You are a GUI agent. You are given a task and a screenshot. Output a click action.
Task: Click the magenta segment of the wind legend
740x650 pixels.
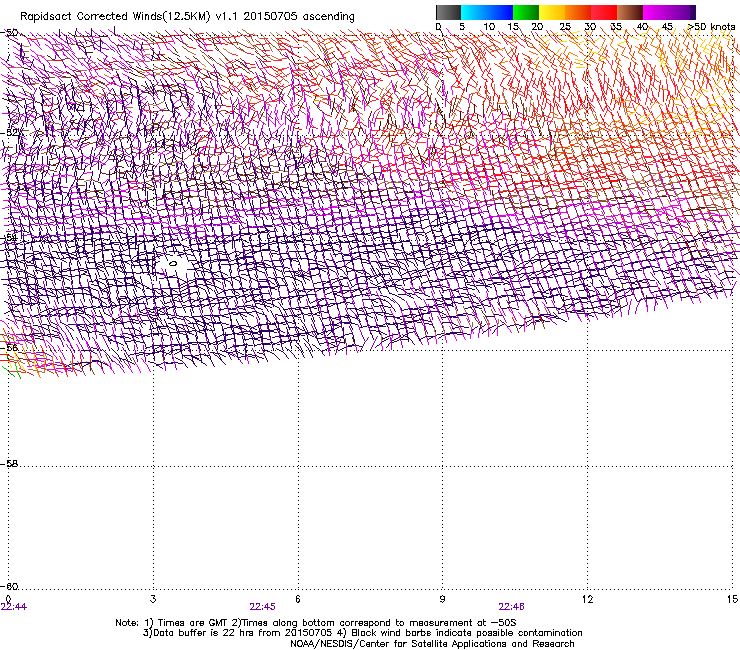656,12
